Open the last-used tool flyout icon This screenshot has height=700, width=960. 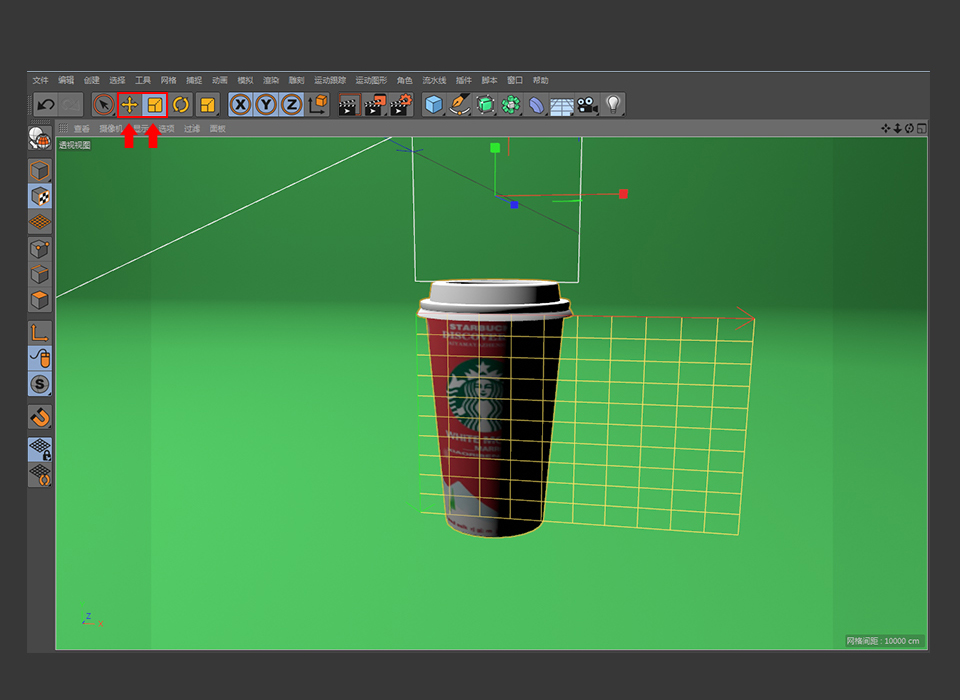tap(208, 105)
